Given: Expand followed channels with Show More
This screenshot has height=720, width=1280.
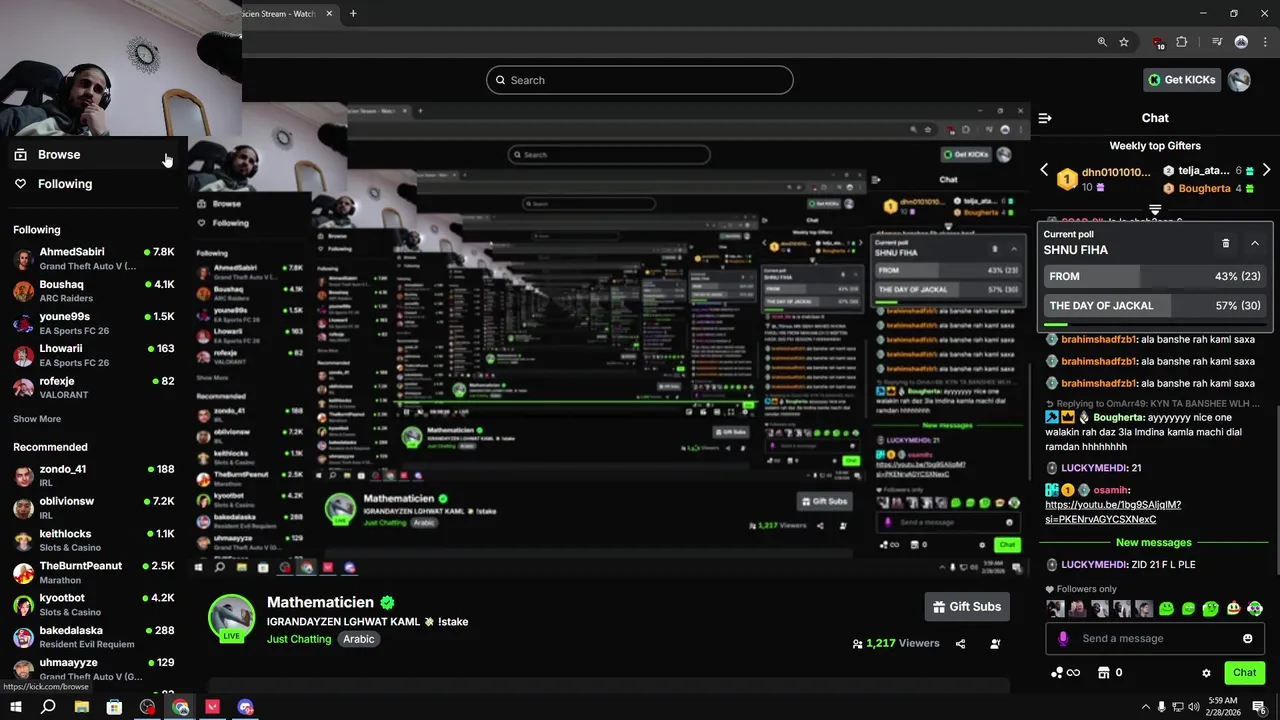Looking at the screenshot, I should tap(37, 419).
